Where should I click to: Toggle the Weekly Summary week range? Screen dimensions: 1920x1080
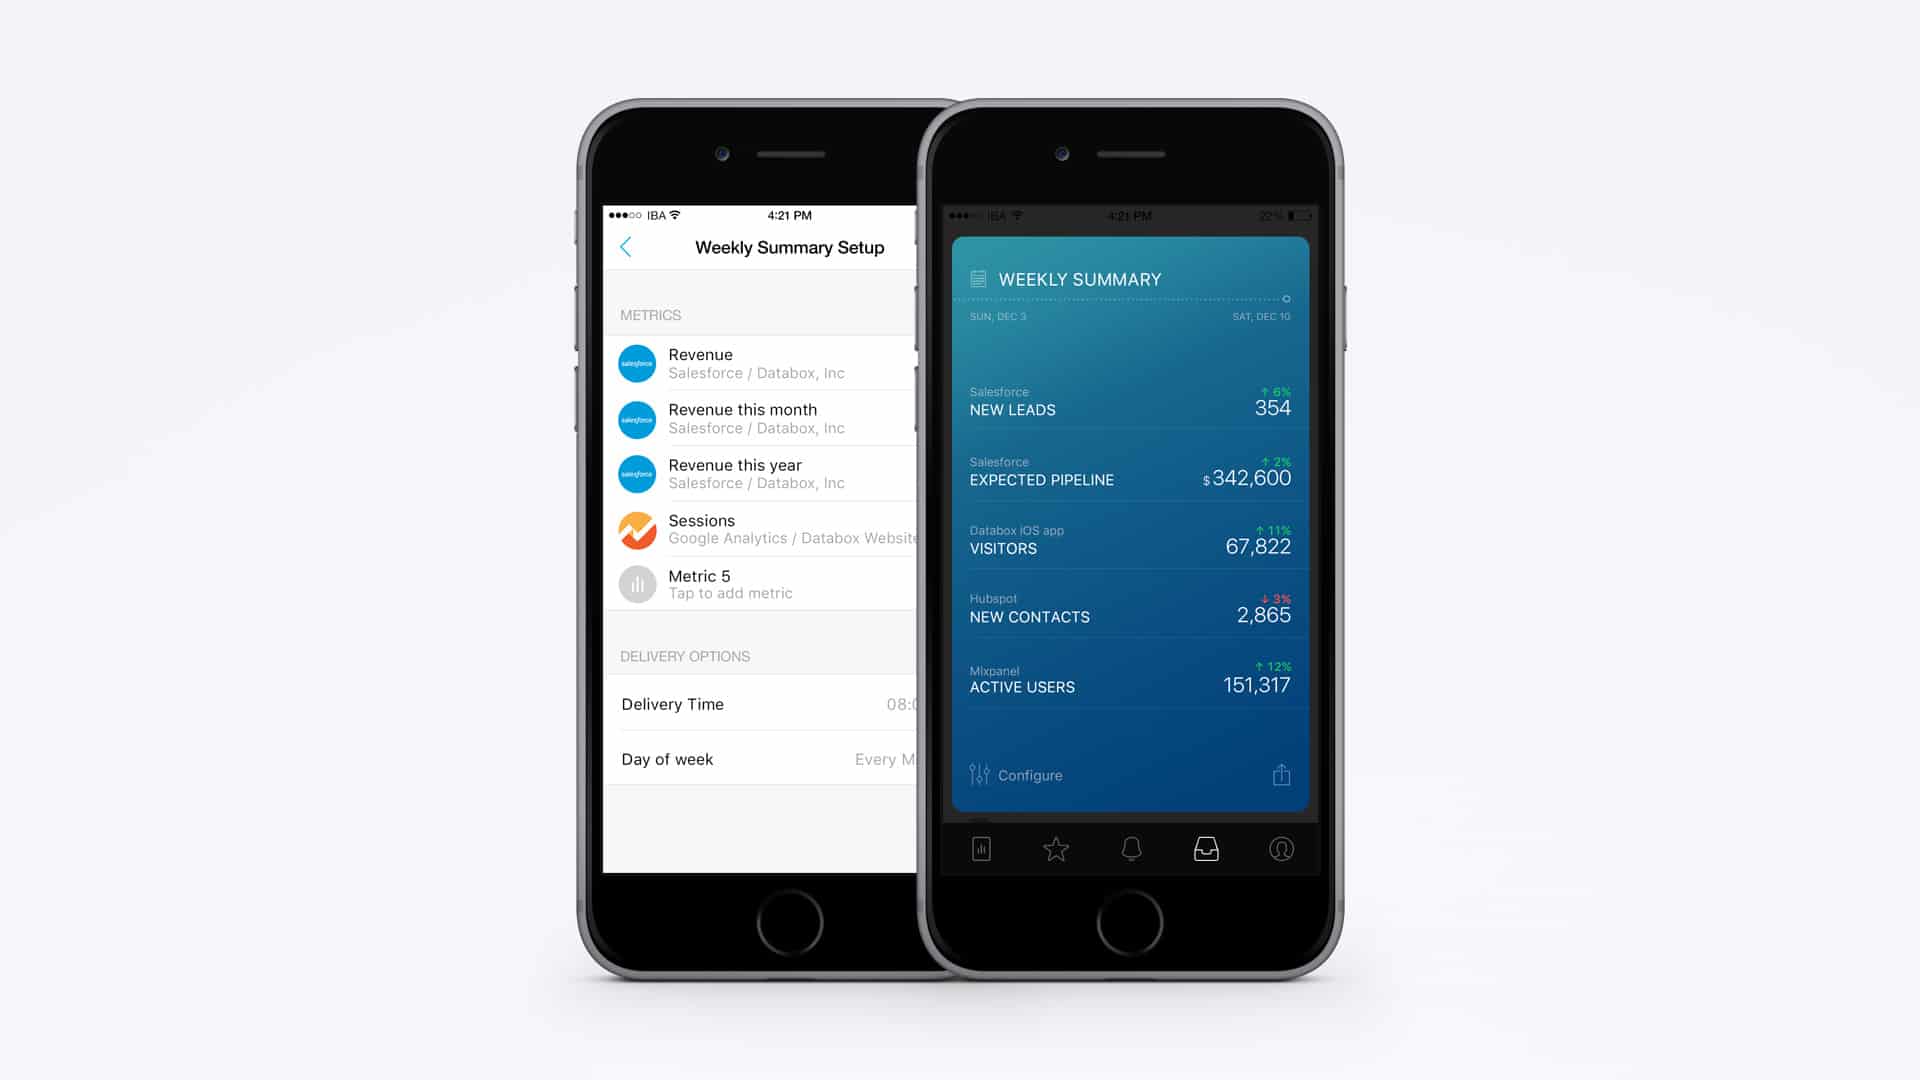pos(1287,298)
